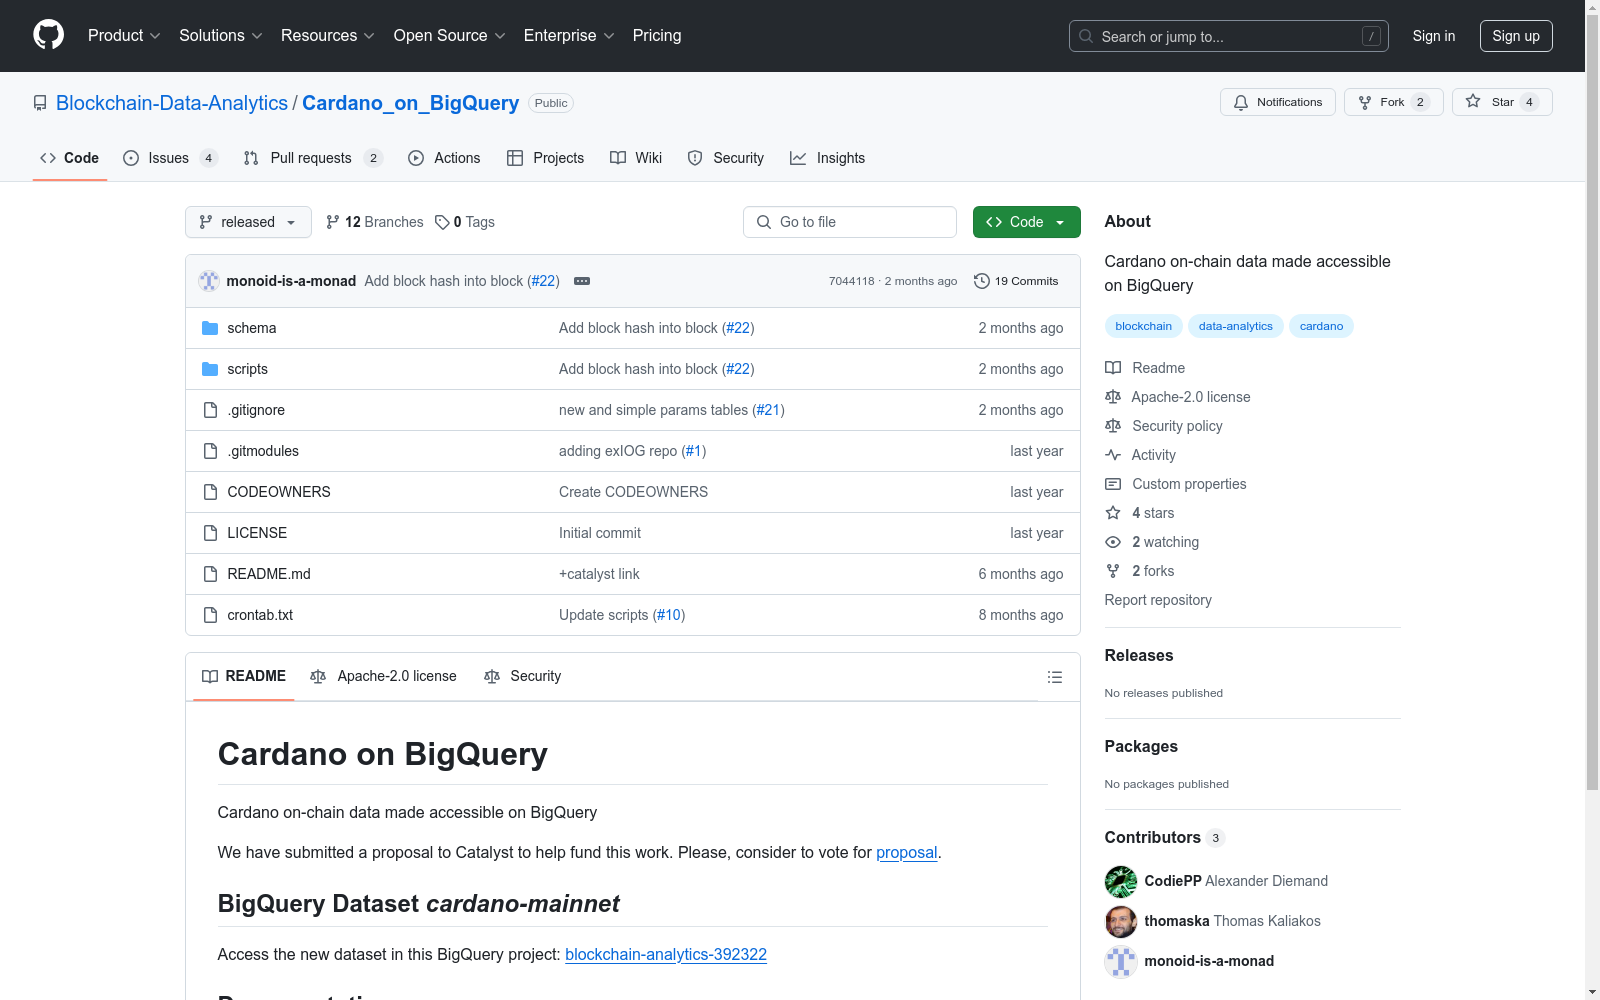This screenshot has width=1600, height=1000.
Task: Open the Product menu dropdown
Action: (x=124, y=35)
